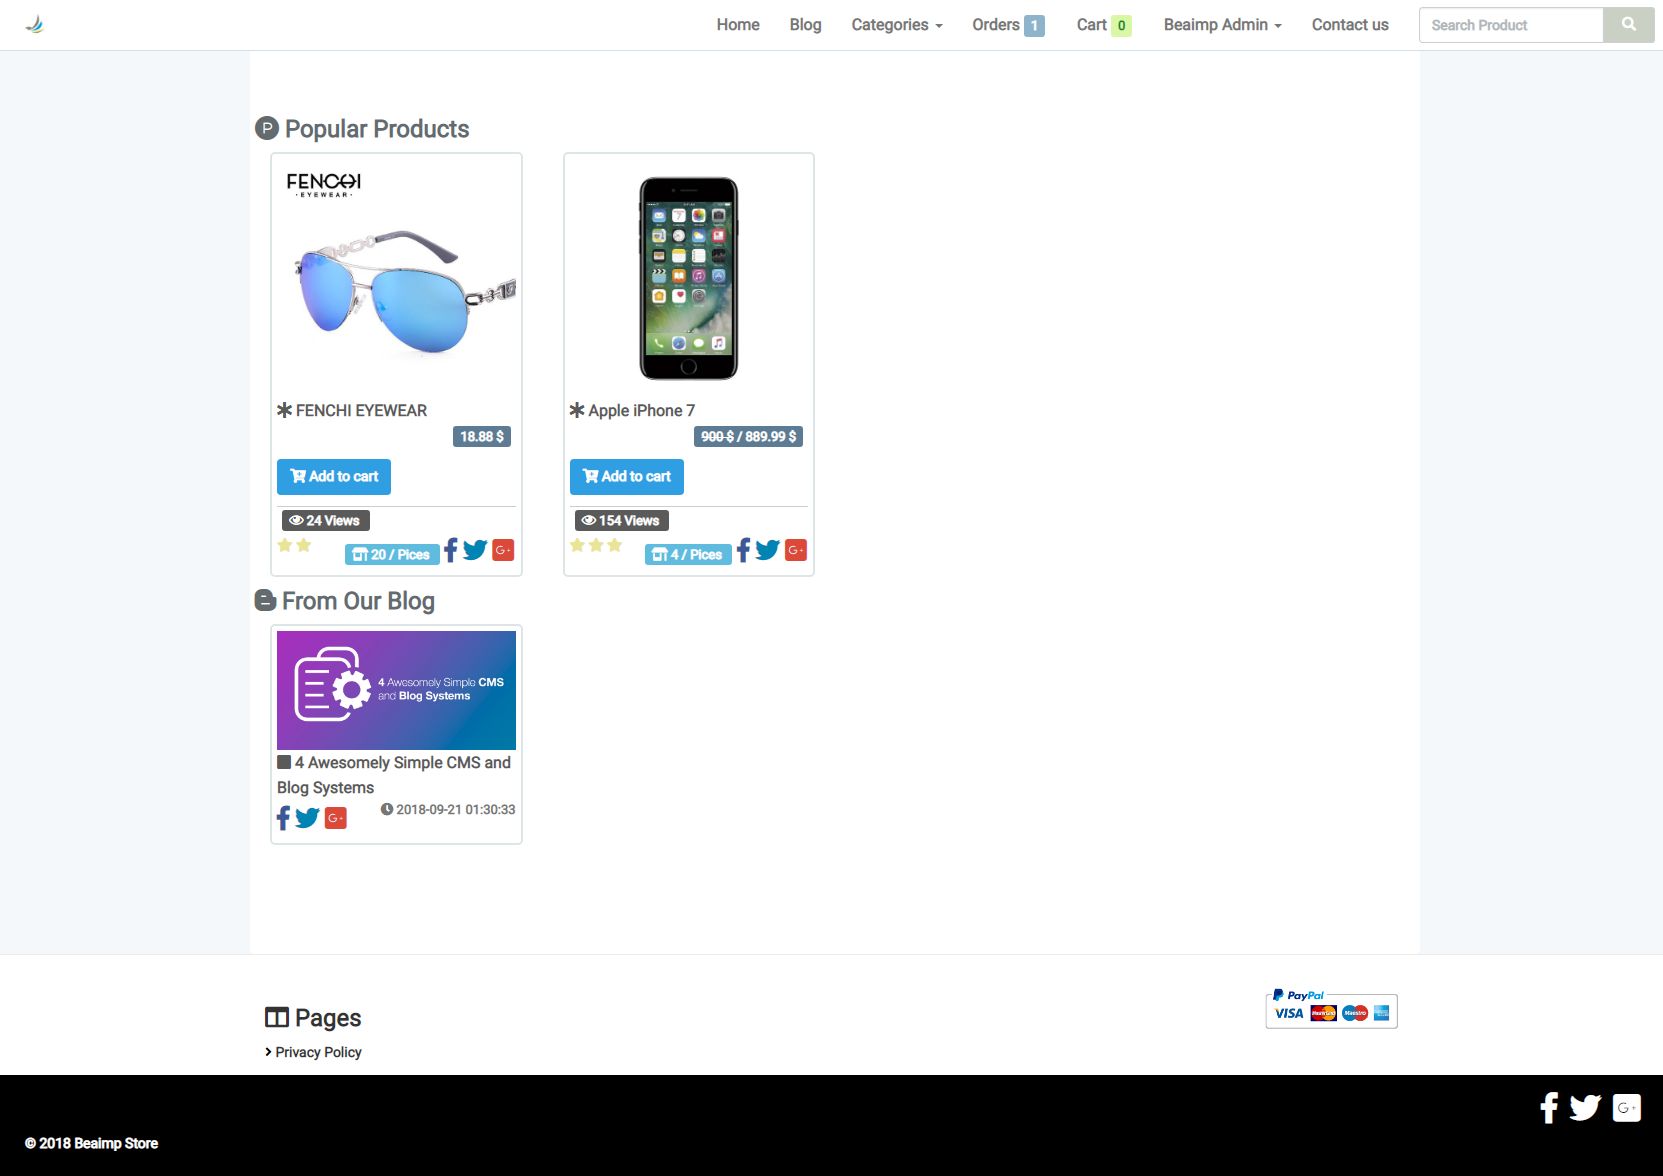
Task: Share FENCHI EYEWEAR on Facebook
Action: pyautogui.click(x=451, y=550)
